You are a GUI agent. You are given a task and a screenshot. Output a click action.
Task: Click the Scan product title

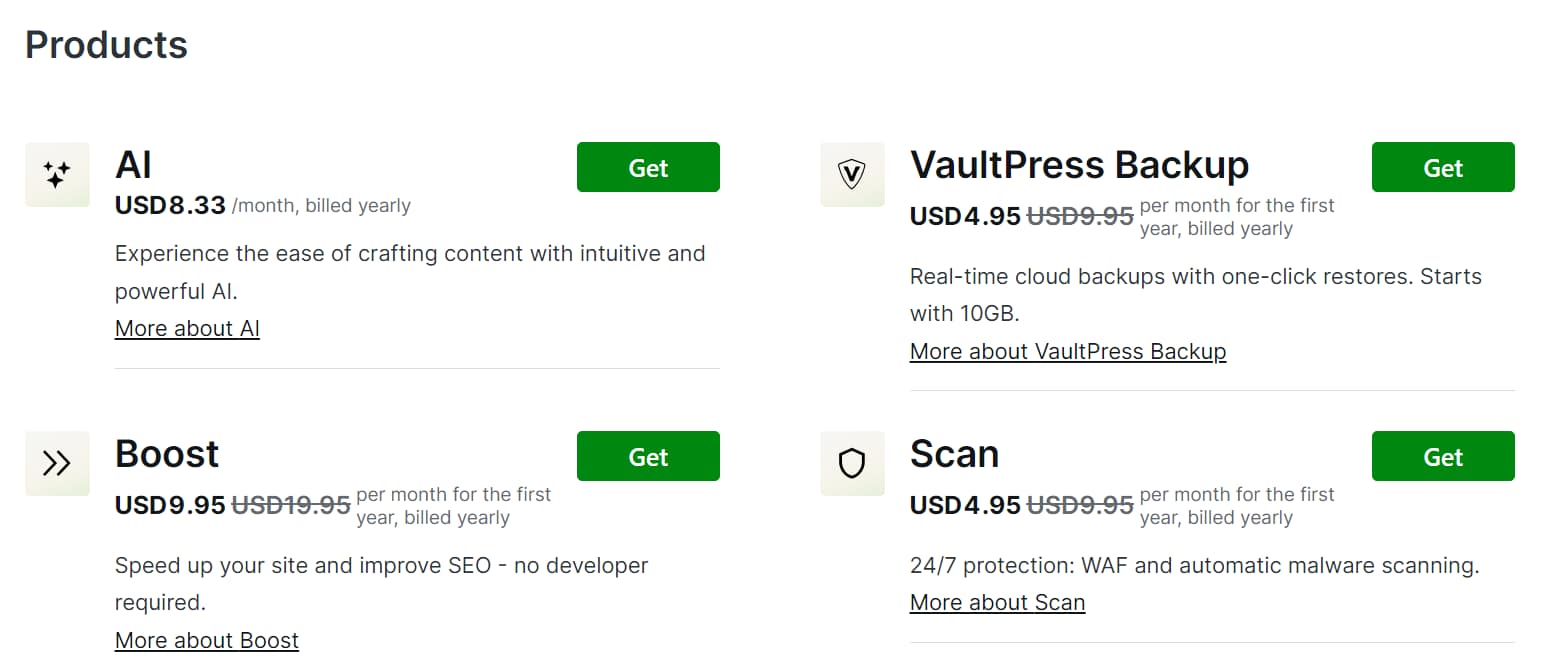[x=954, y=454]
